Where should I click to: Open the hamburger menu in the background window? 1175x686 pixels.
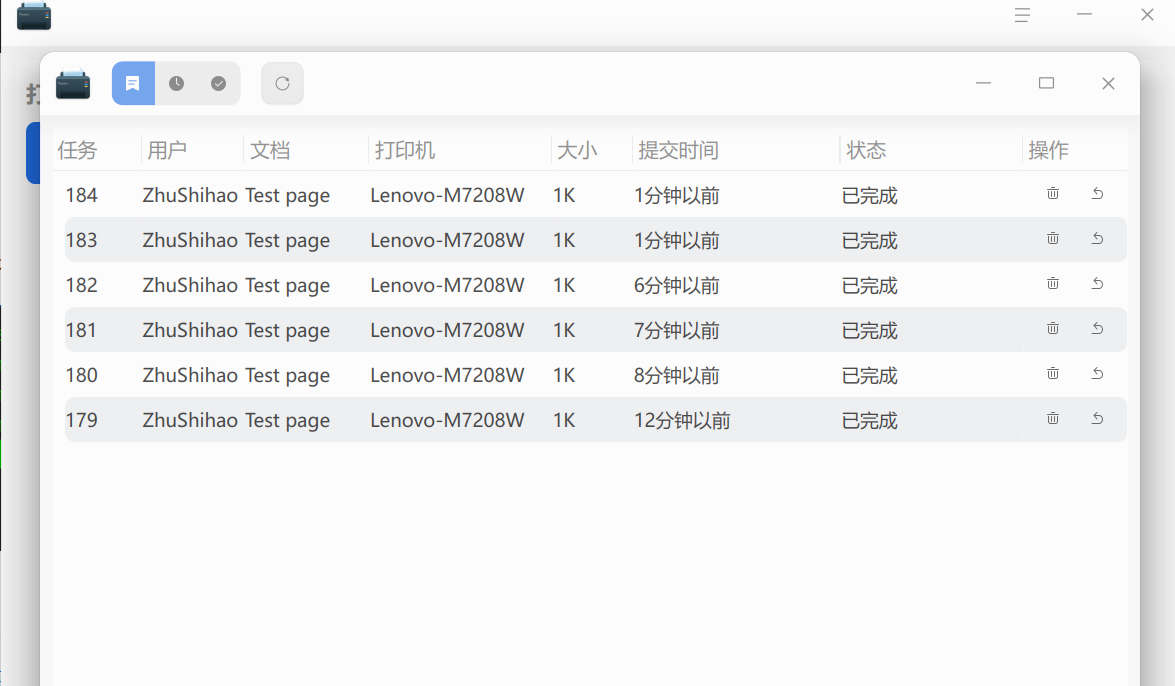1022,15
